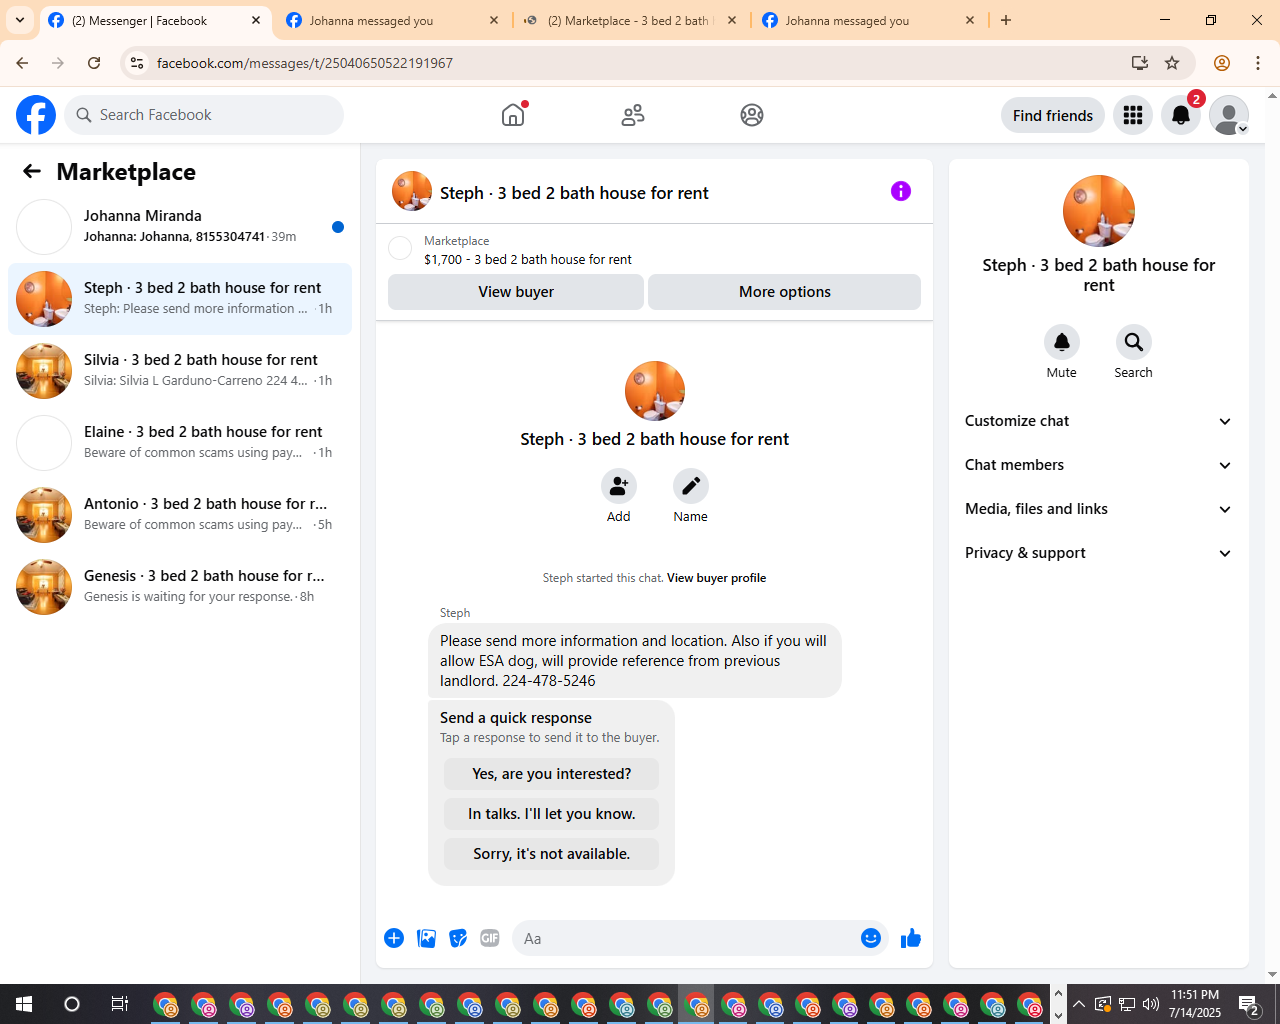Open the emoji picker smiley
The image size is (1280, 1024).
pyautogui.click(x=871, y=938)
